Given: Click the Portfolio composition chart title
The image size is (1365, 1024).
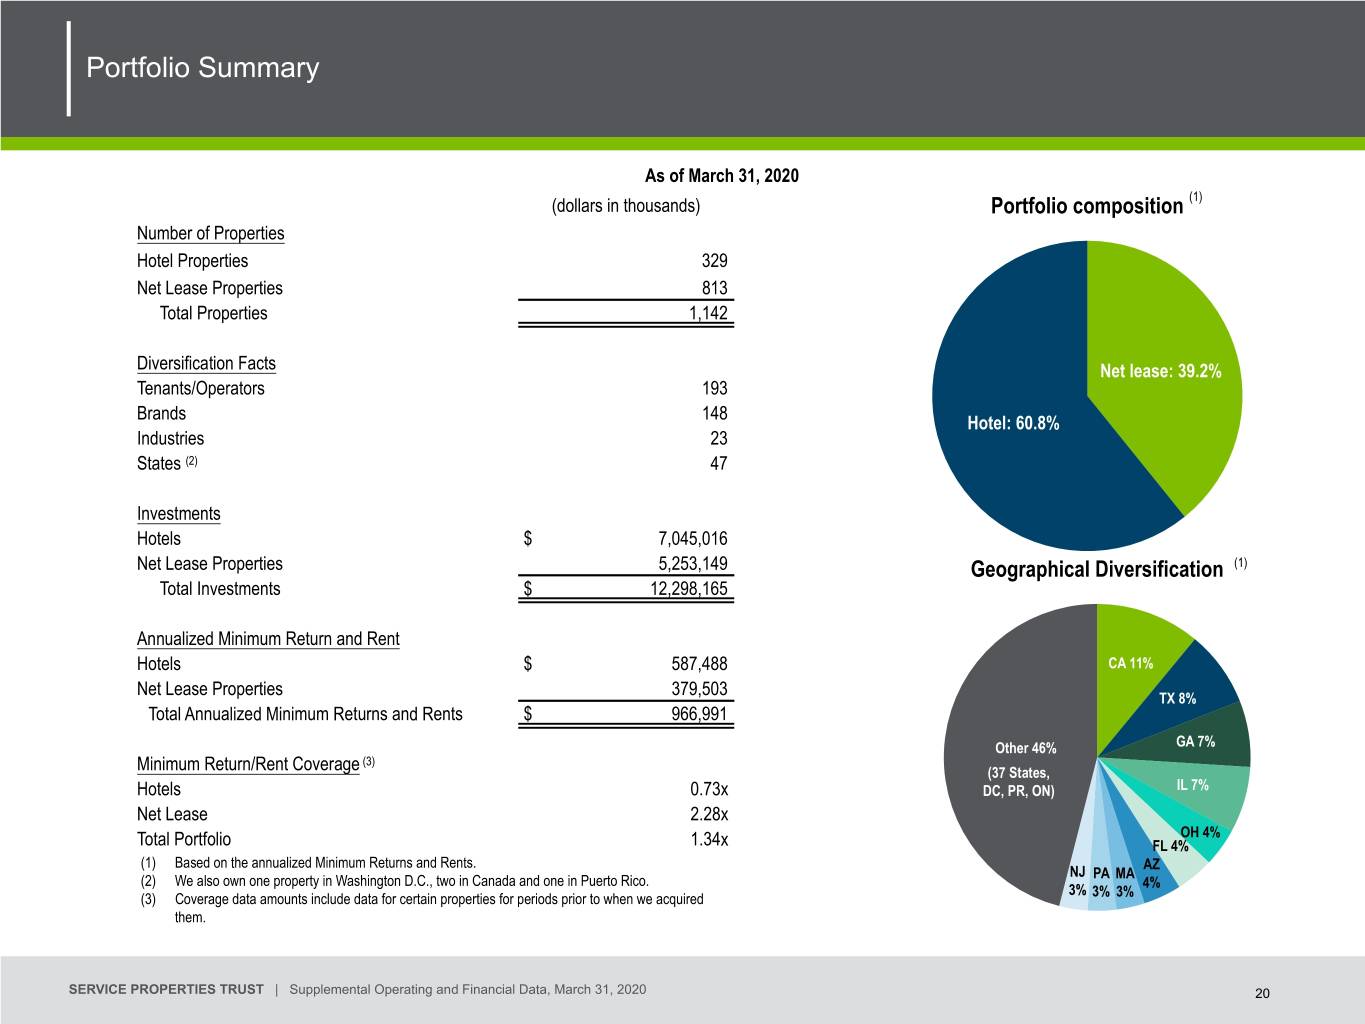Looking at the screenshot, I should tap(1087, 206).
